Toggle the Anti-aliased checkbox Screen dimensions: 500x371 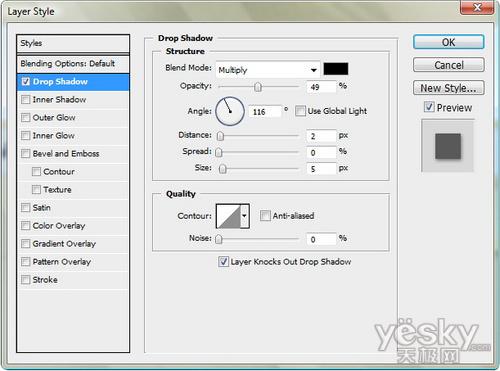coord(265,216)
